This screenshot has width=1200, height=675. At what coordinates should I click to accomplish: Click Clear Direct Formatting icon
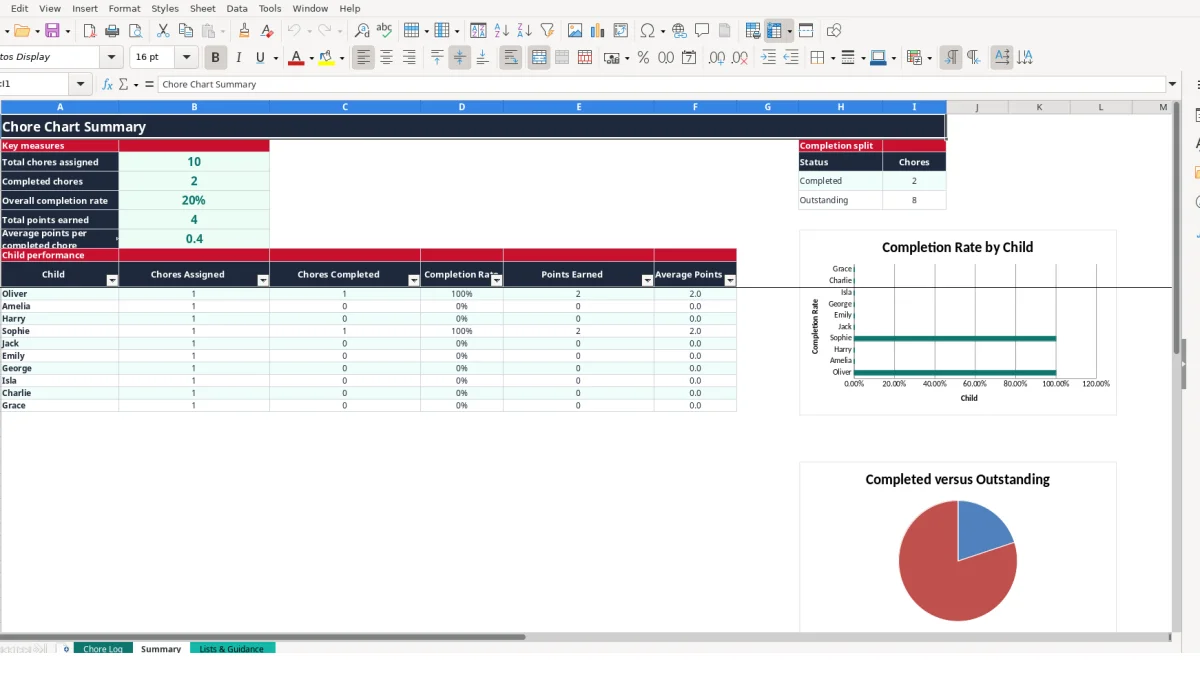click(266, 31)
